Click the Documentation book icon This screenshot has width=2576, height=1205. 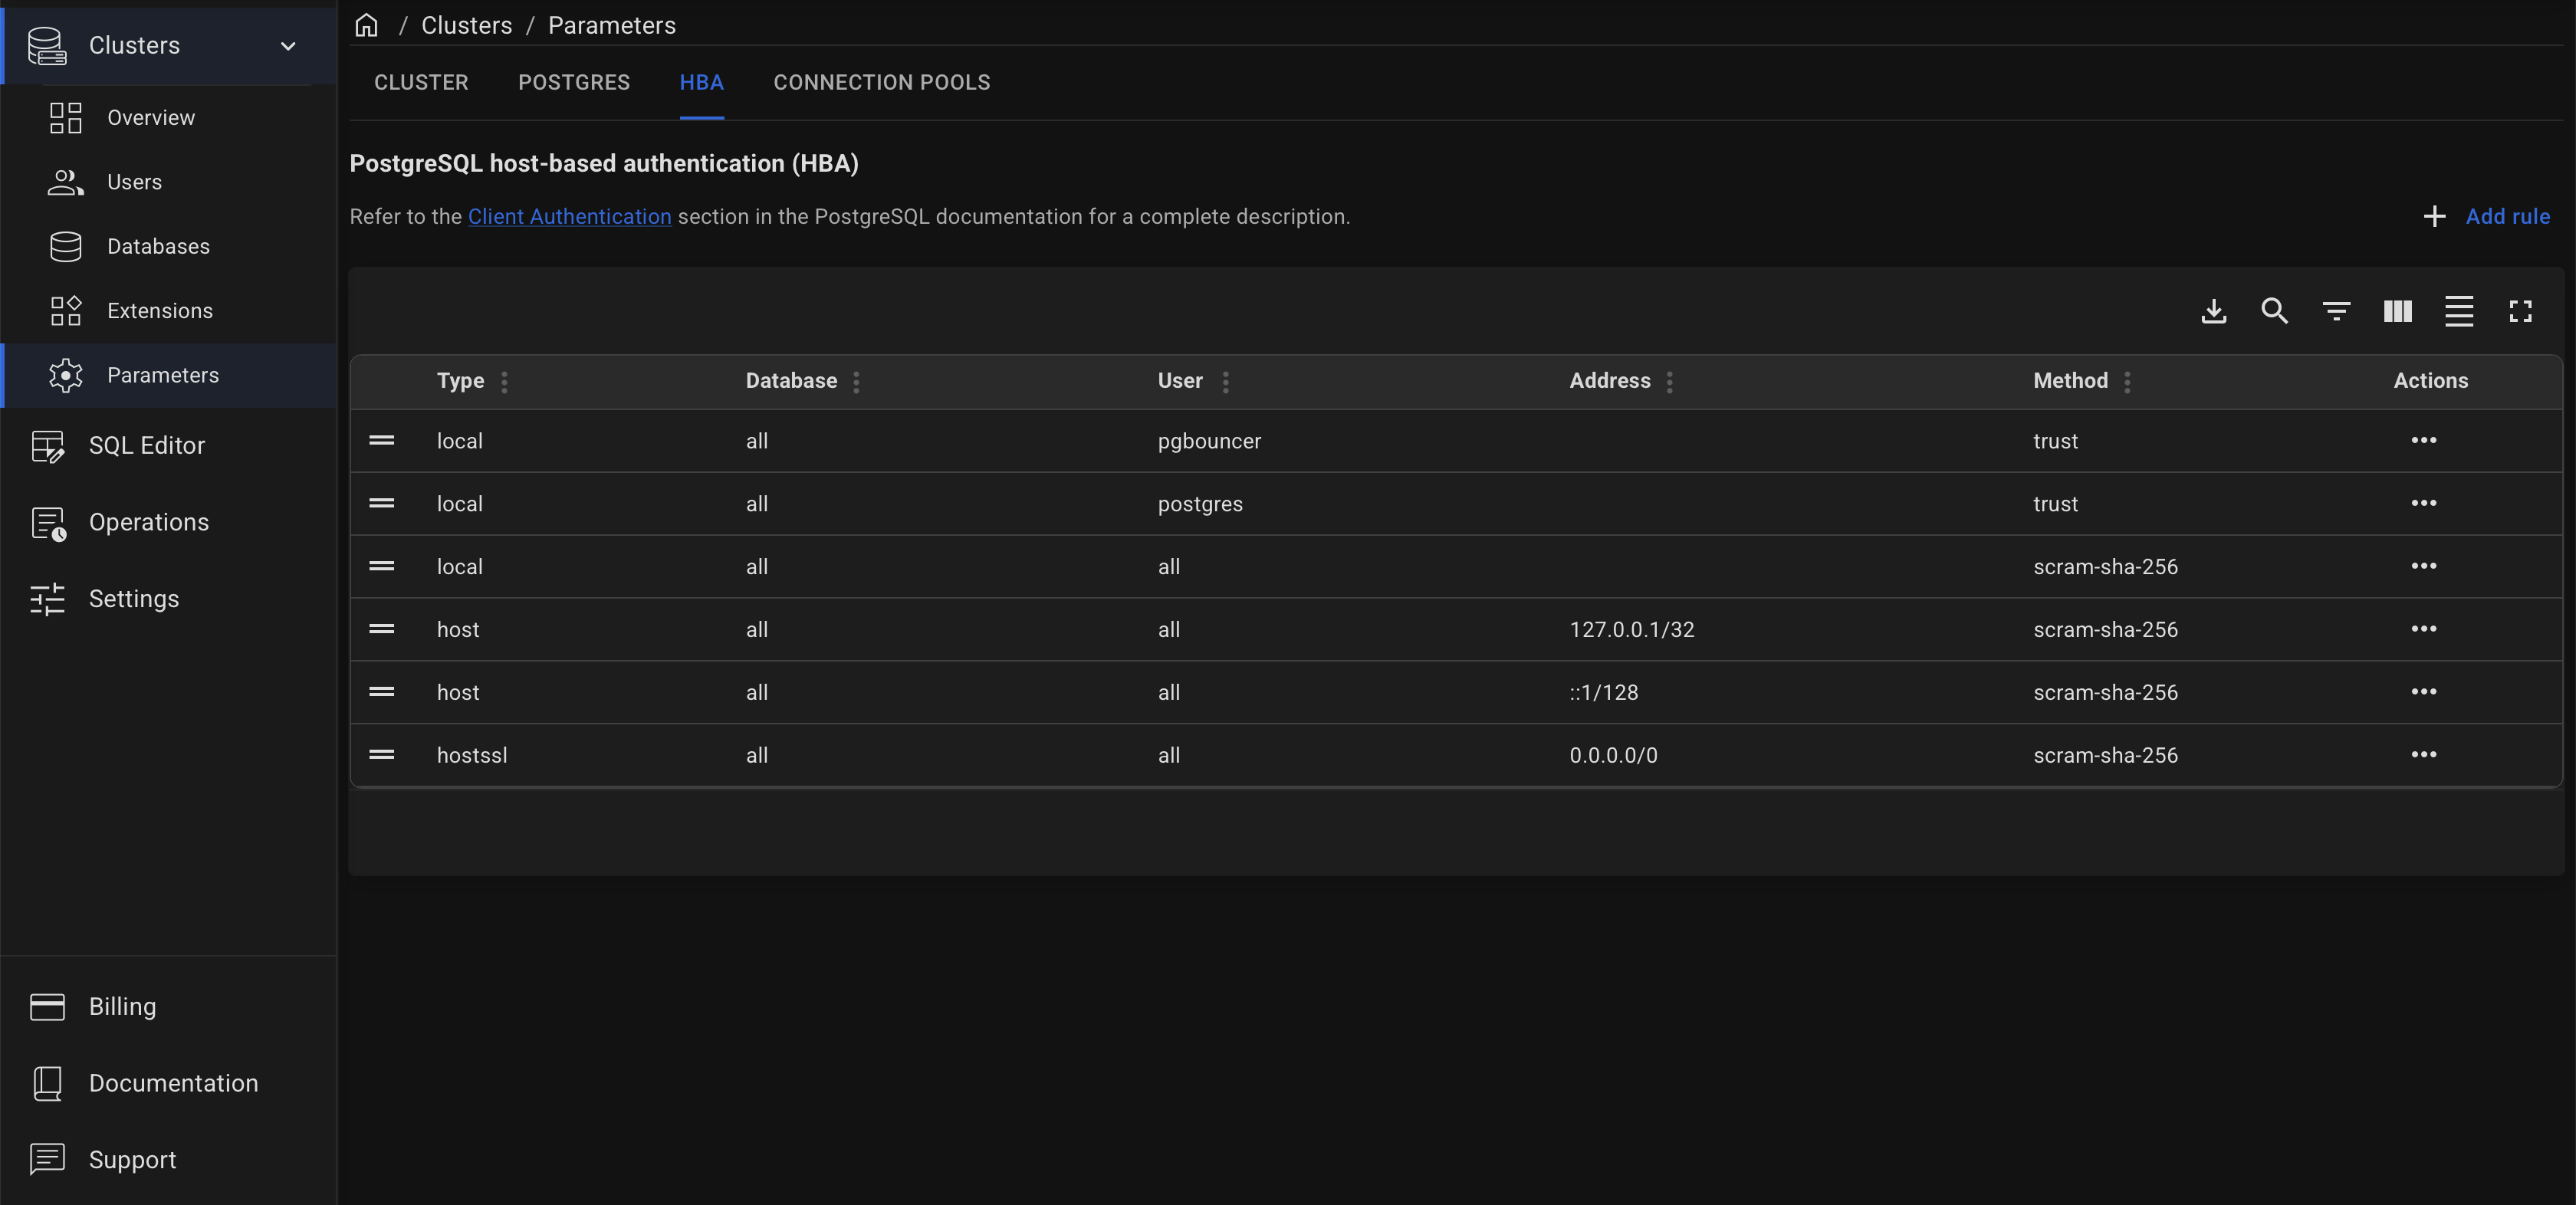47,1083
